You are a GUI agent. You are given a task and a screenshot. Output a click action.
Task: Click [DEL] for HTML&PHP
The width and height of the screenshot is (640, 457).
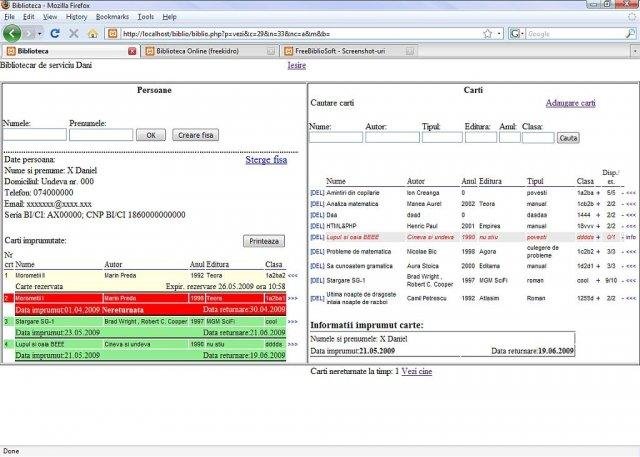(317, 226)
